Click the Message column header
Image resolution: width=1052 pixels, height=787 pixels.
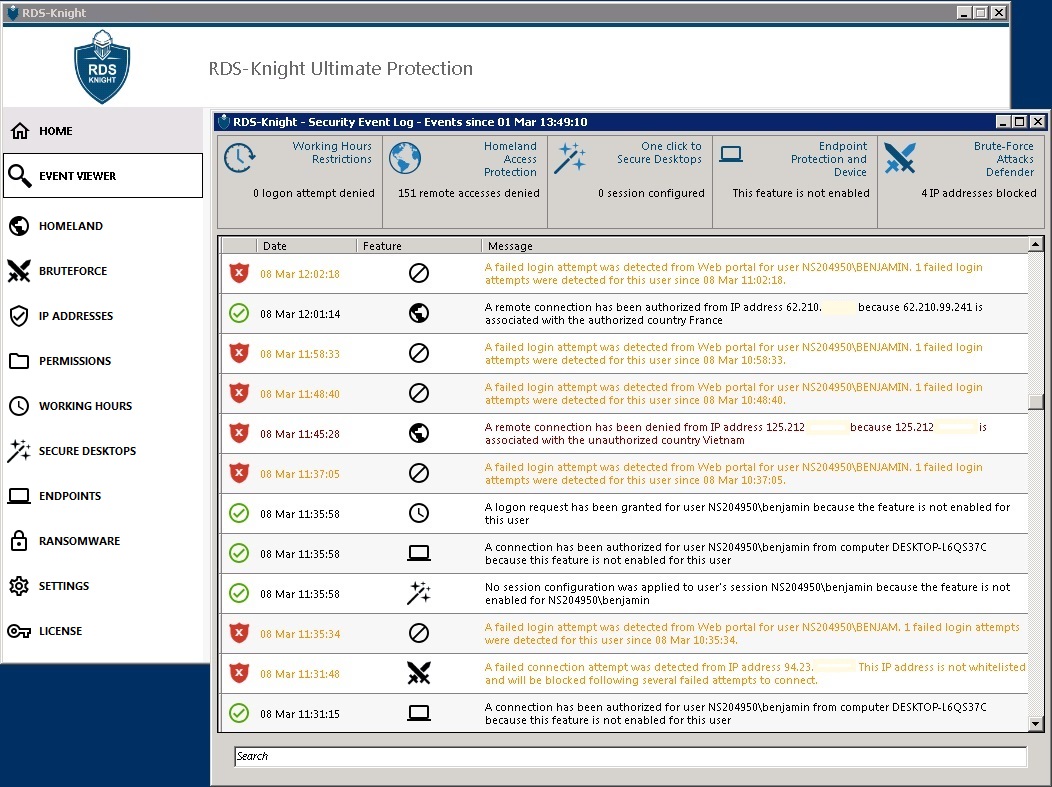click(x=754, y=246)
